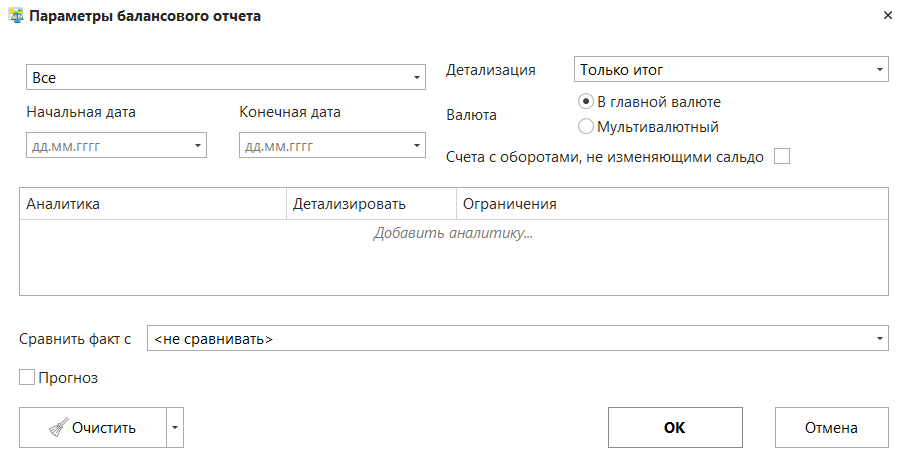Click the 'Очистить' button
Image resolution: width=908 pixels, height=469 pixels.
point(92,428)
